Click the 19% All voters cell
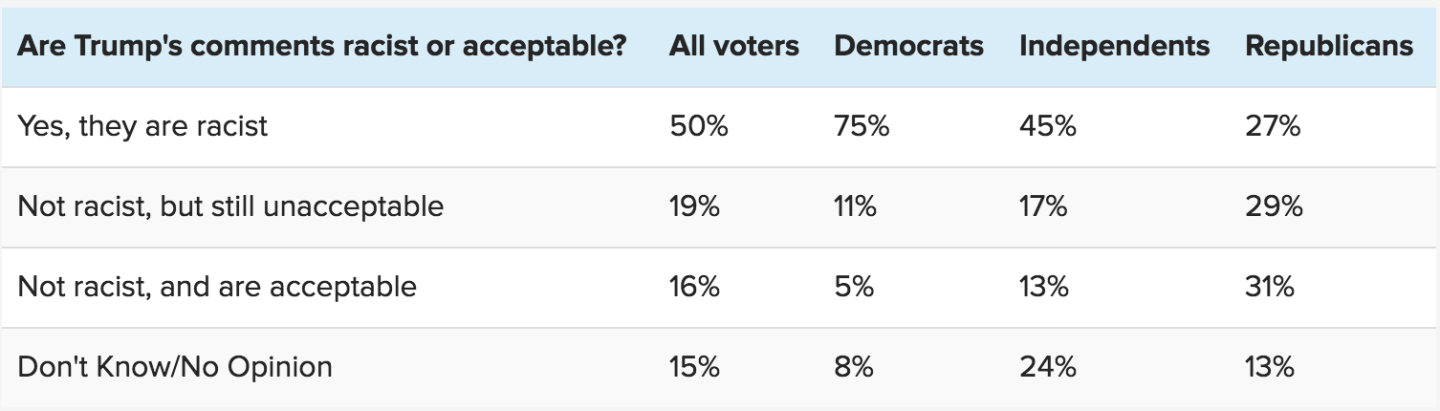This screenshot has width=1440, height=411. pos(695,207)
